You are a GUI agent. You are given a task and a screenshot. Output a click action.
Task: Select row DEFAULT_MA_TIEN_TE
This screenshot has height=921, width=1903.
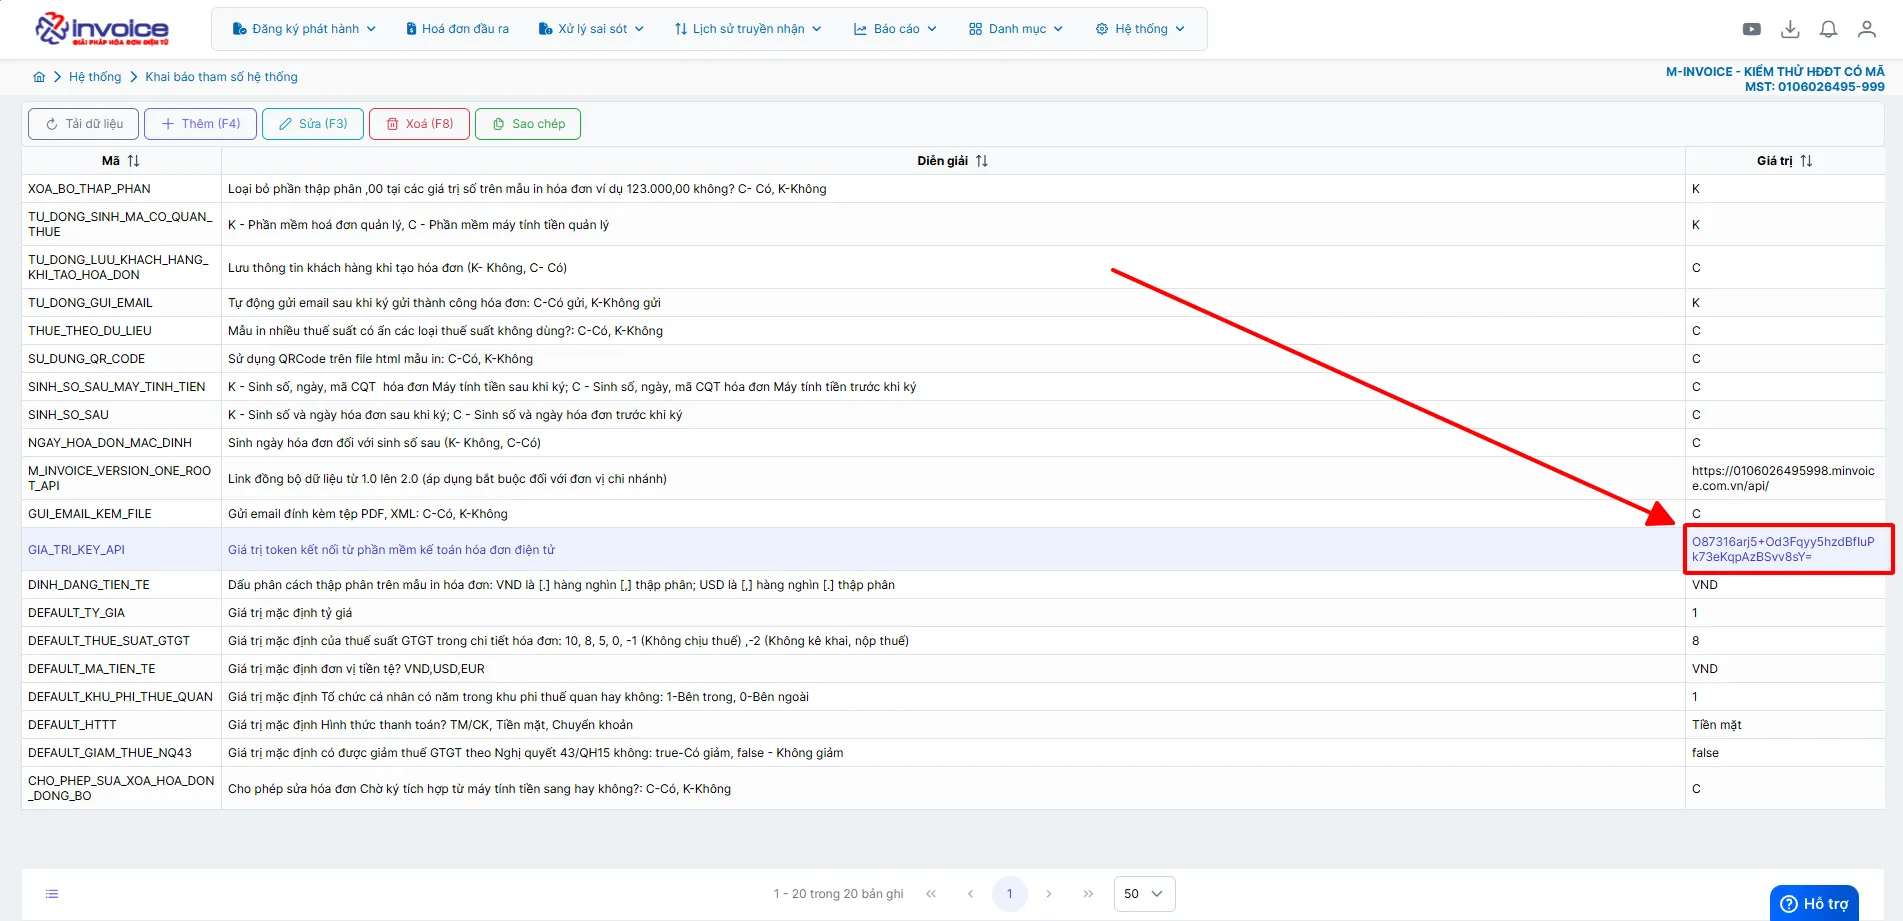click(x=953, y=669)
